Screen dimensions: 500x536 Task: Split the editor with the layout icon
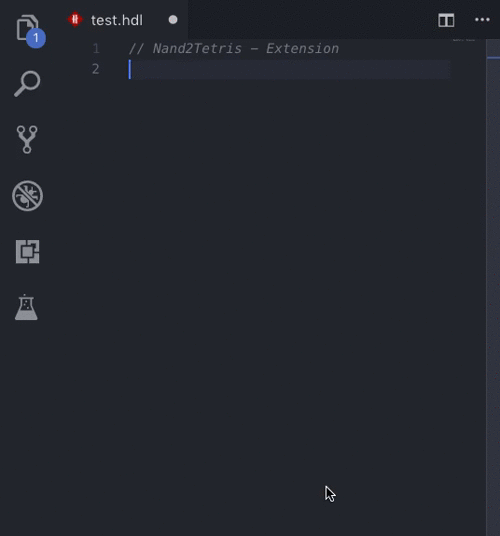pyautogui.click(x=446, y=20)
